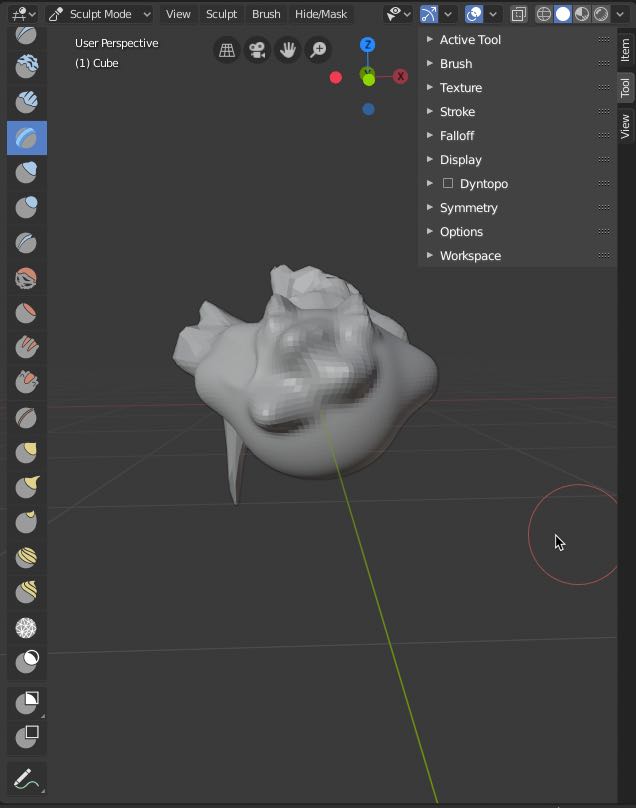The height and width of the screenshot is (808, 636).
Task: Select the Thumb brush tool
Action: click(x=27, y=521)
